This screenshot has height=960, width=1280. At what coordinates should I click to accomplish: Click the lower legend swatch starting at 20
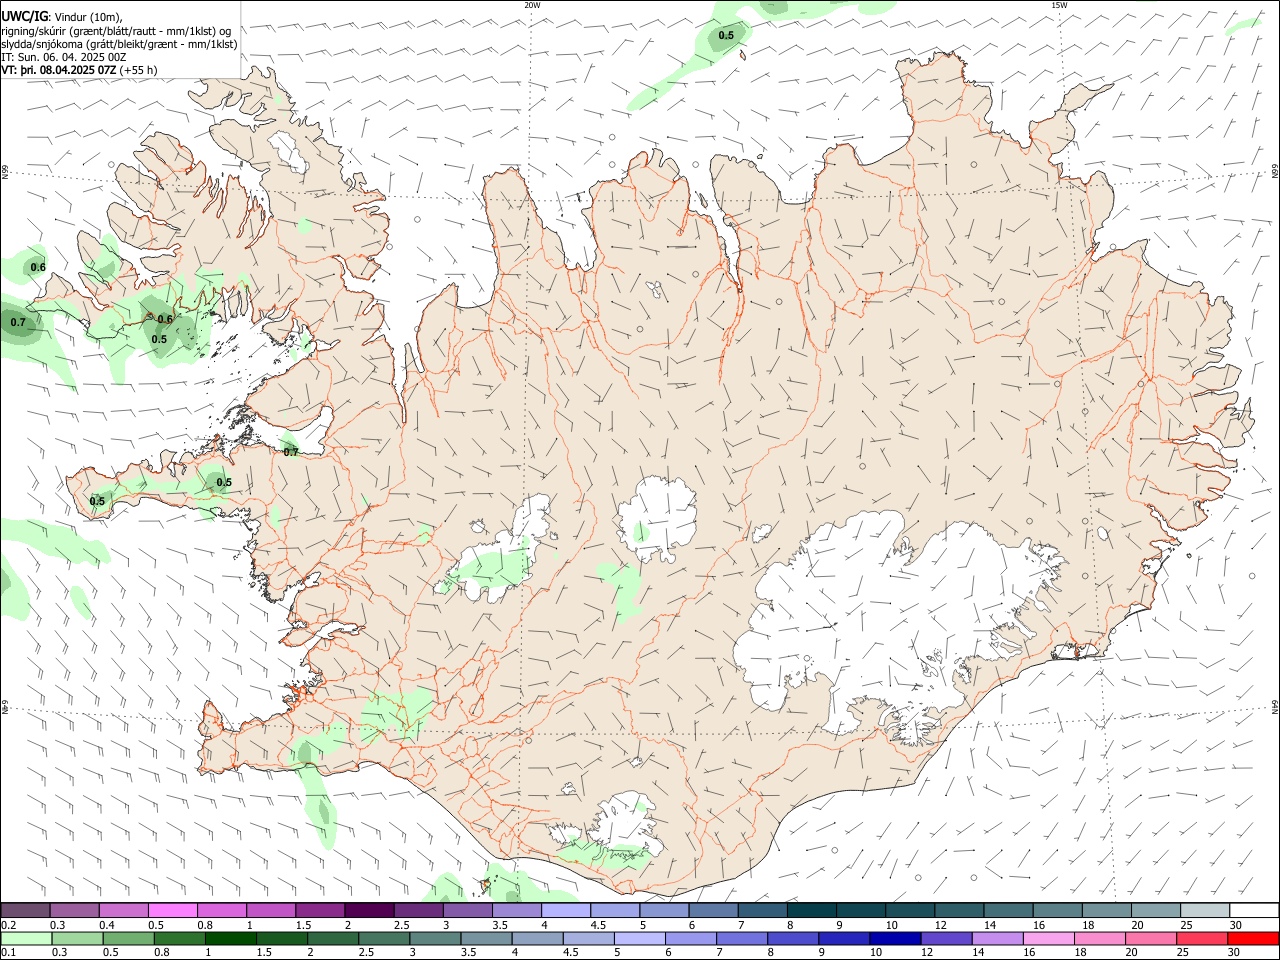[x=1149, y=938]
